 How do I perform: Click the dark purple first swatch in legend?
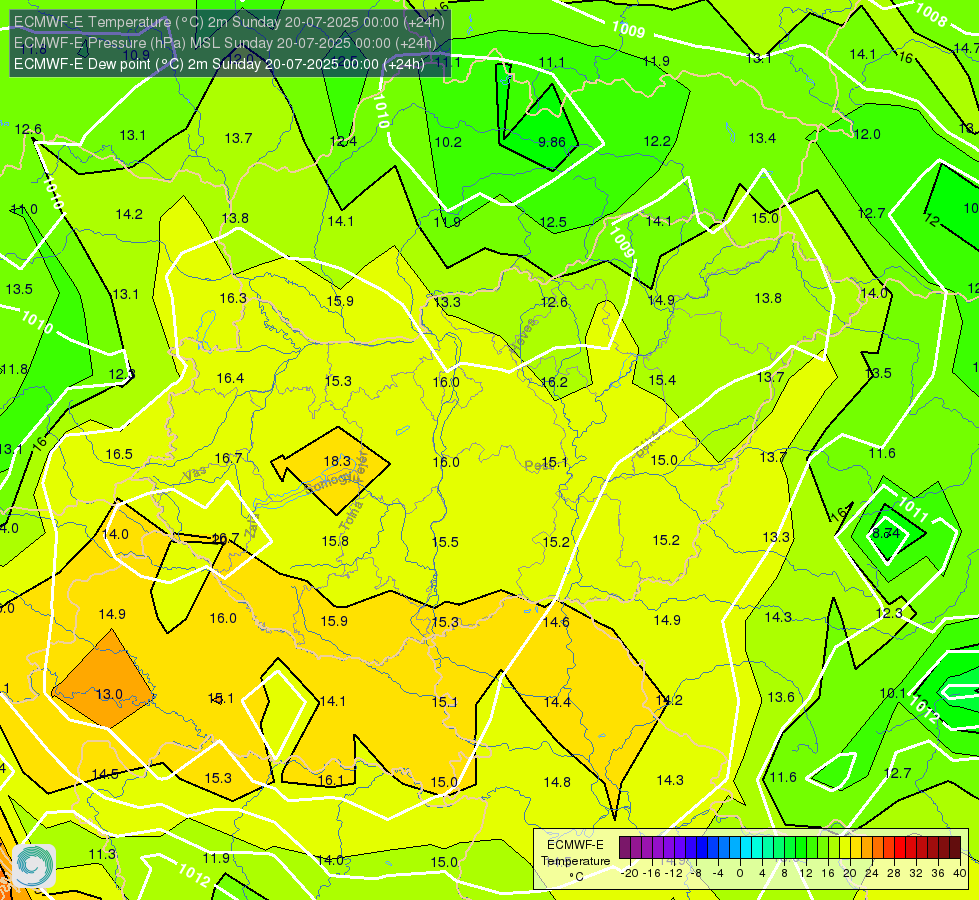coord(625,848)
